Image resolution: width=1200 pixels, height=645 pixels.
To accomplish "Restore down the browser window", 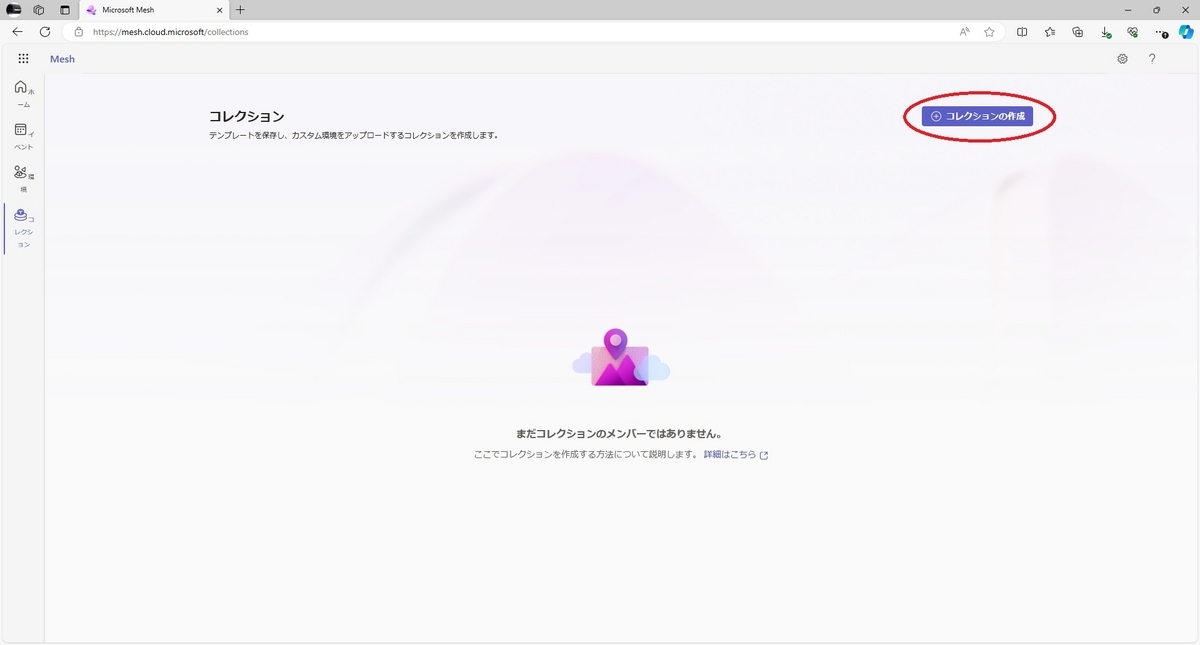I will pos(1157,10).
